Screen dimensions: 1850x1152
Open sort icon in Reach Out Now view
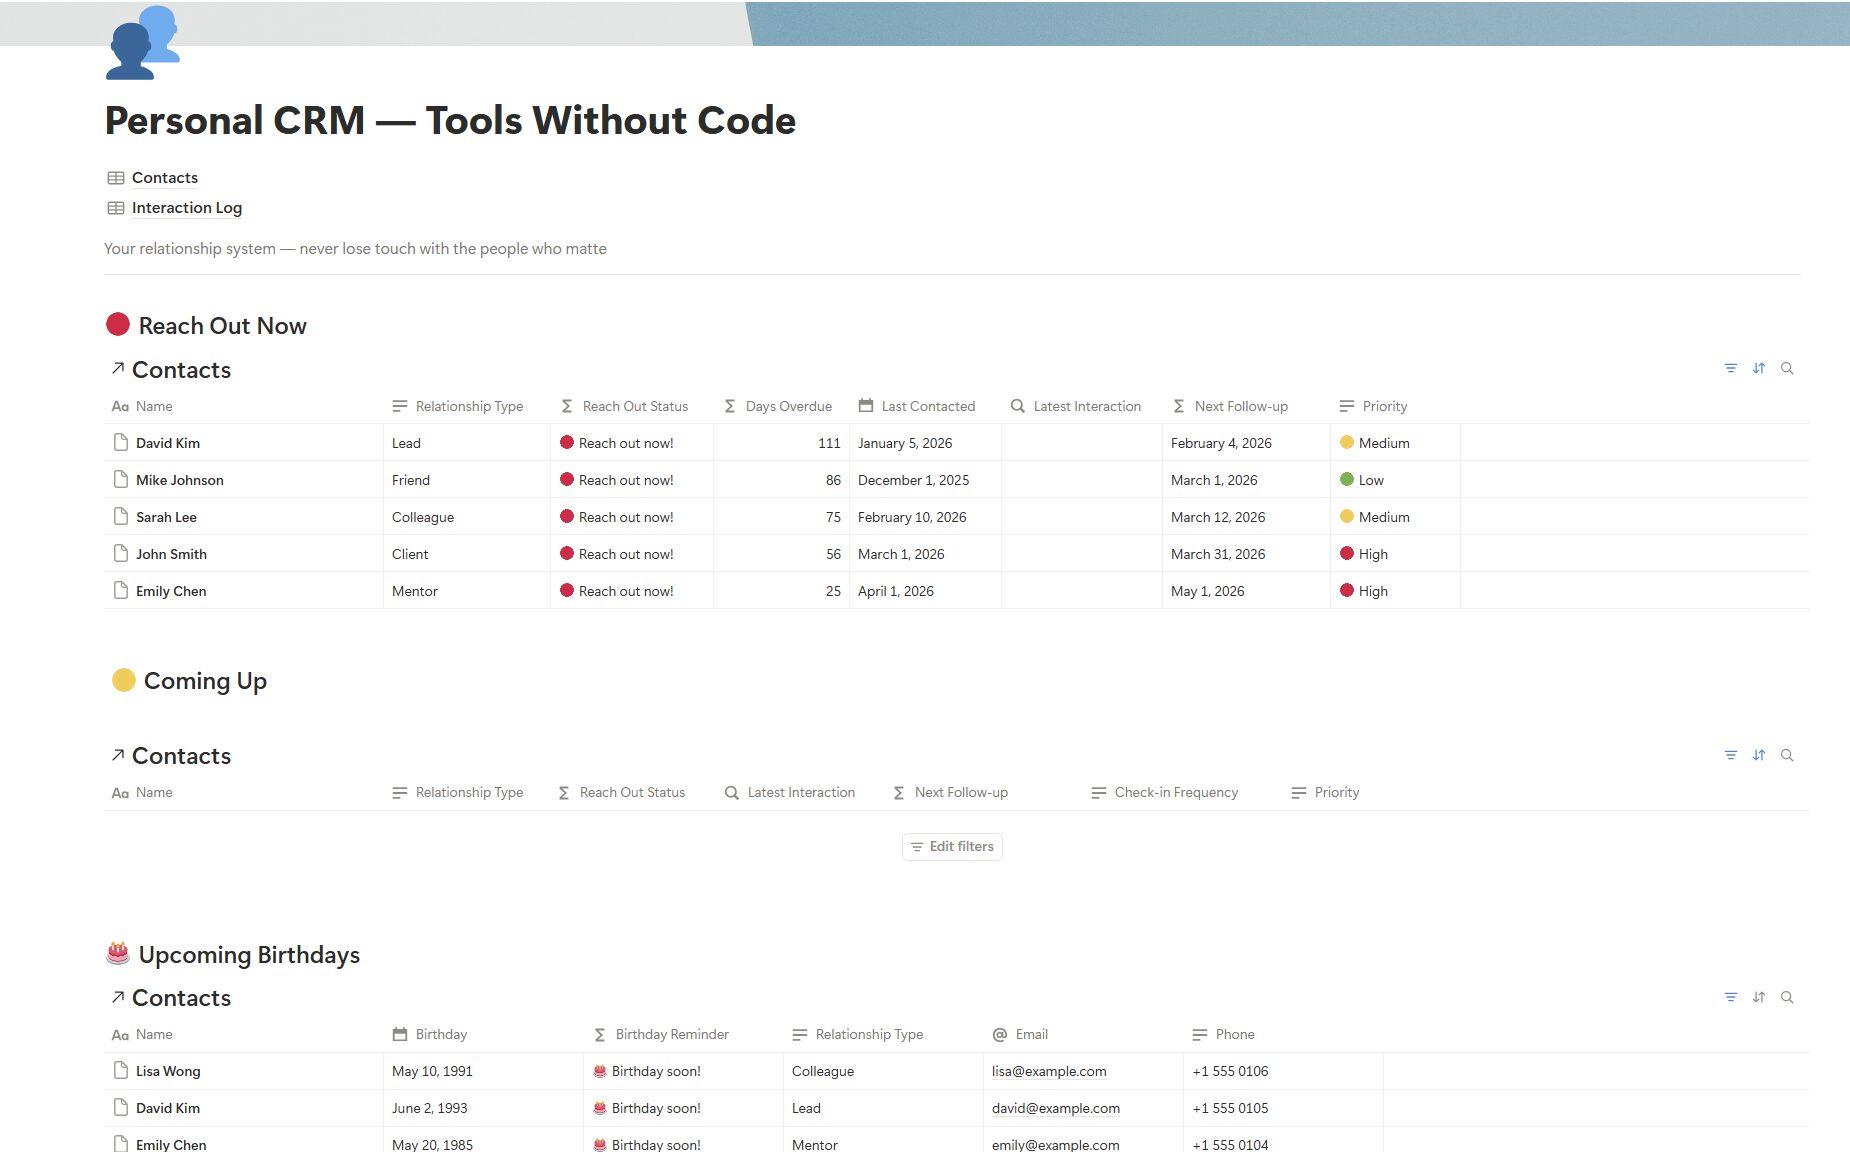[x=1759, y=368]
